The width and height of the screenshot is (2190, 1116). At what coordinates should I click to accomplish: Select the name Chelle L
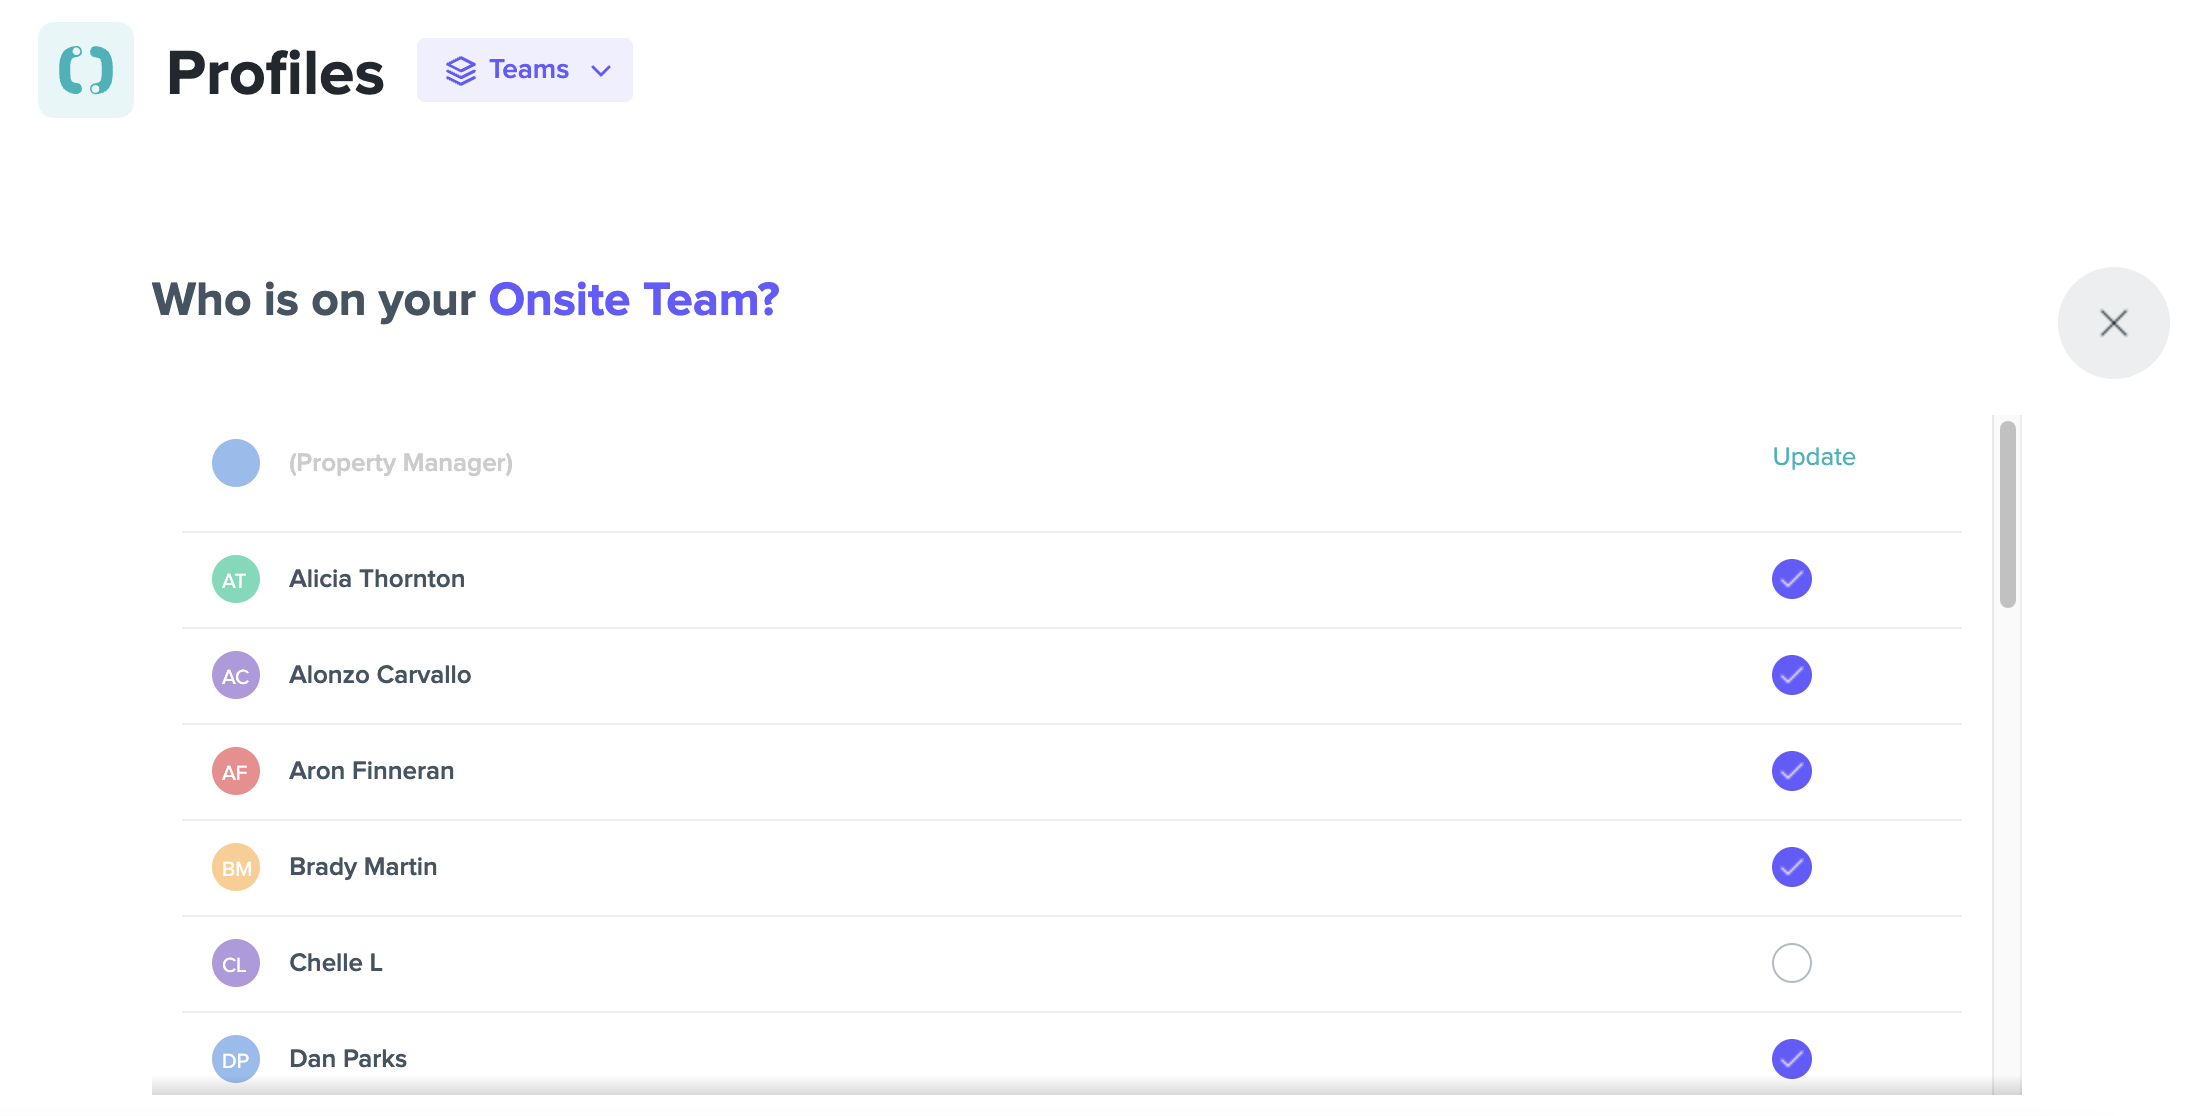click(336, 963)
